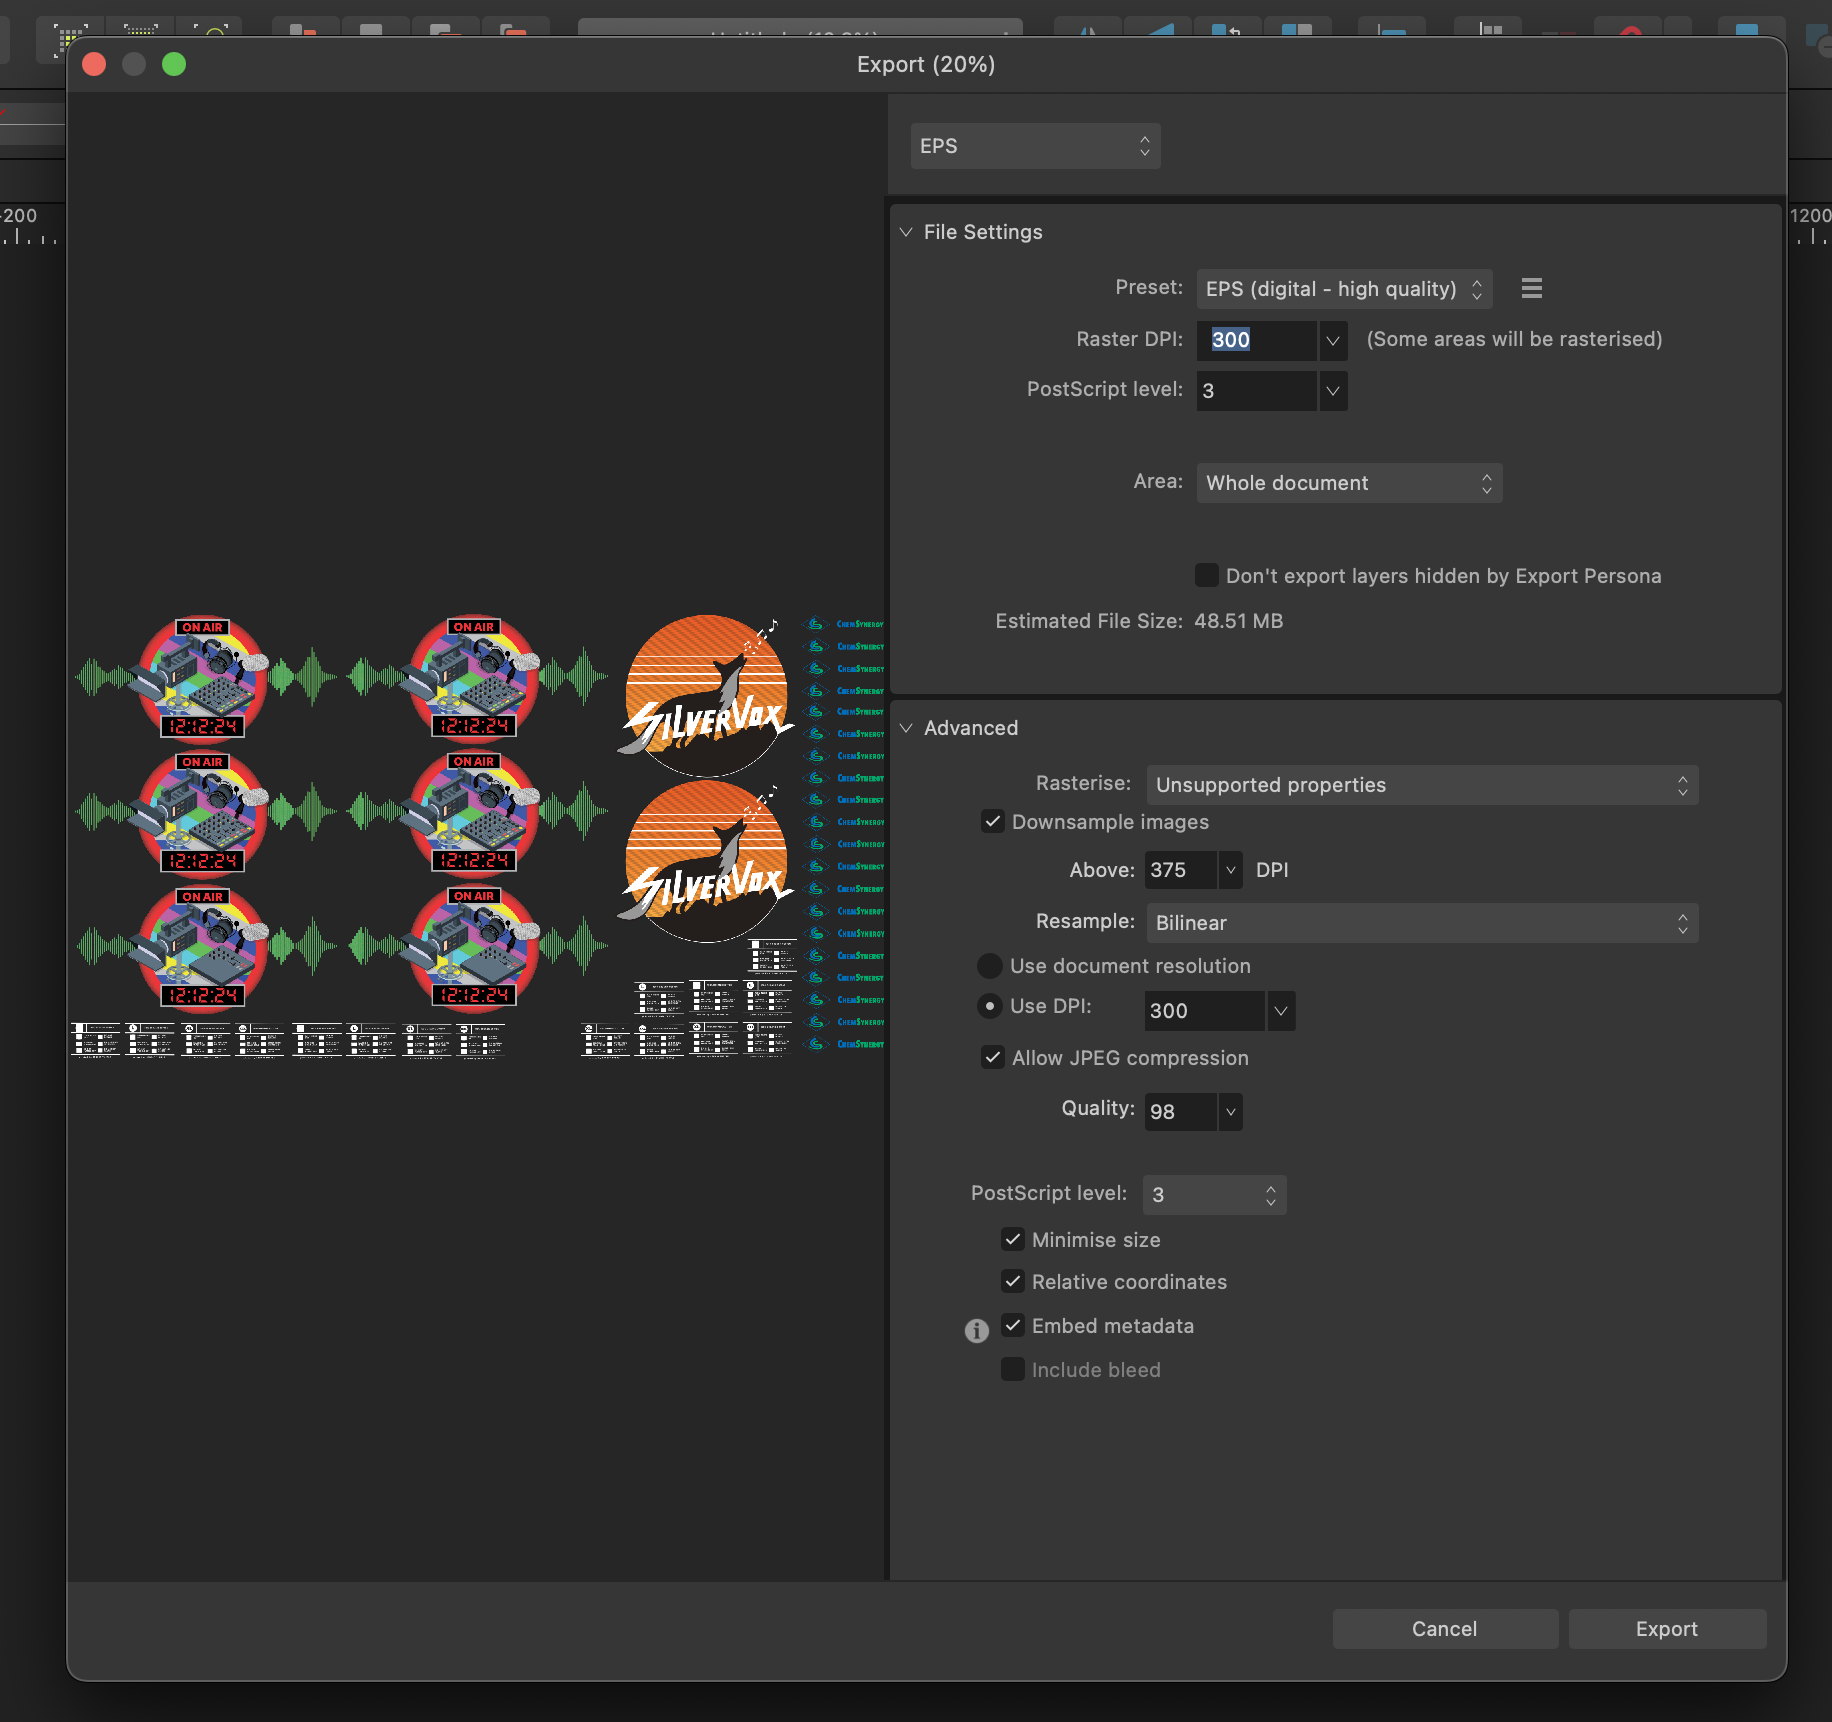Image resolution: width=1832 pixels, height=1722 pixels.
Task: Click the Quality field showing 98
Action: pos(1181,1112)
